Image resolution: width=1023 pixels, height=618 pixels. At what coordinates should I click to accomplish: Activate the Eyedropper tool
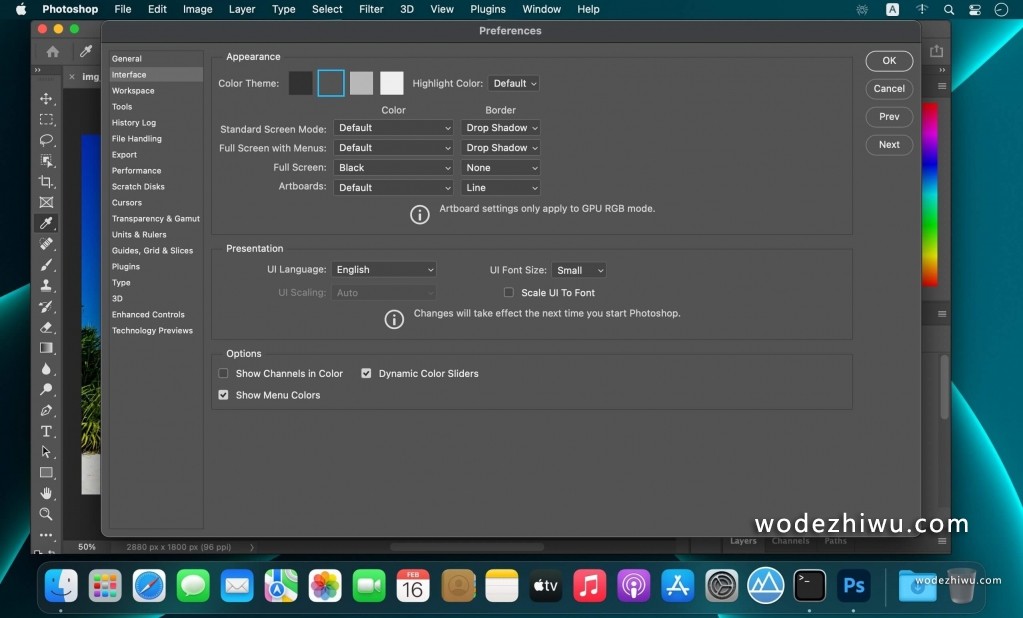click(x=46, y=223)
